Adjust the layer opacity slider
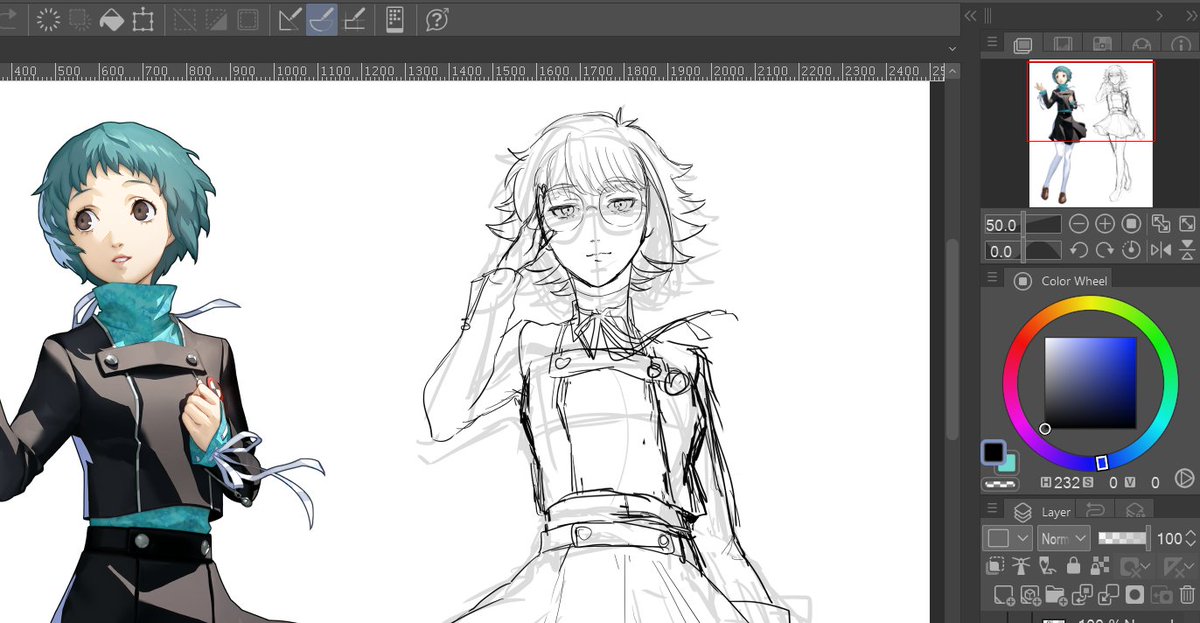Screen dimensions: 1200x623 [1123, 538]
